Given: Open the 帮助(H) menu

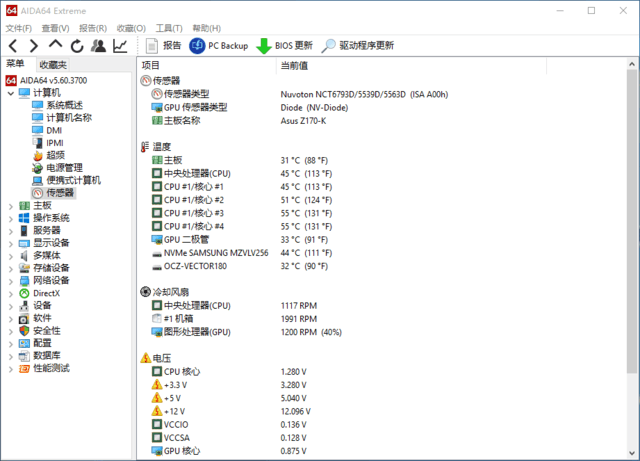Looking at the screenshot, I should [x=207, y=28].
